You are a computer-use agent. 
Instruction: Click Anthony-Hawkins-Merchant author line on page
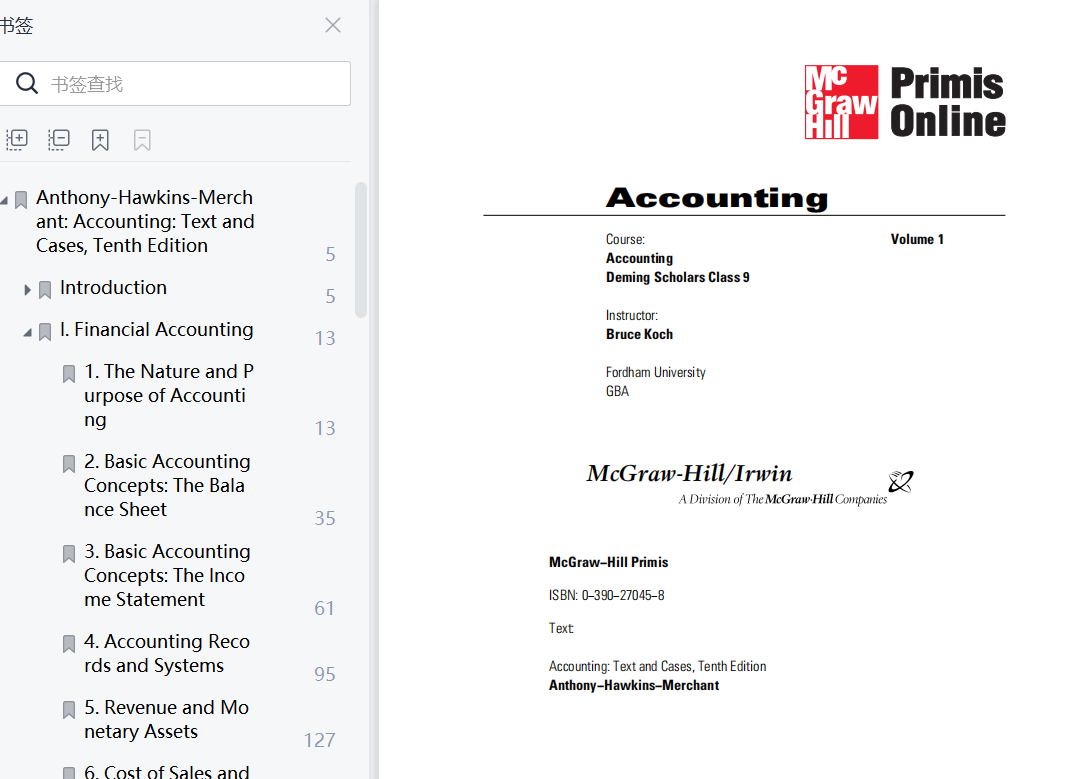point(634,685)
